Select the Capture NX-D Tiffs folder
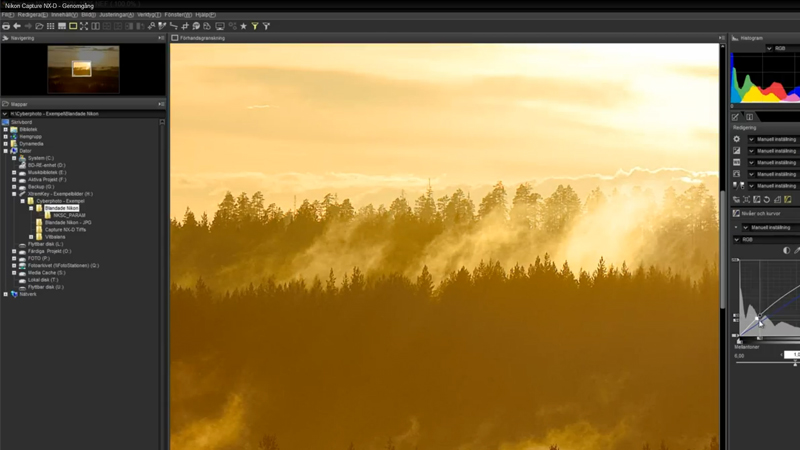800x450 pixels. pos(66,230)
